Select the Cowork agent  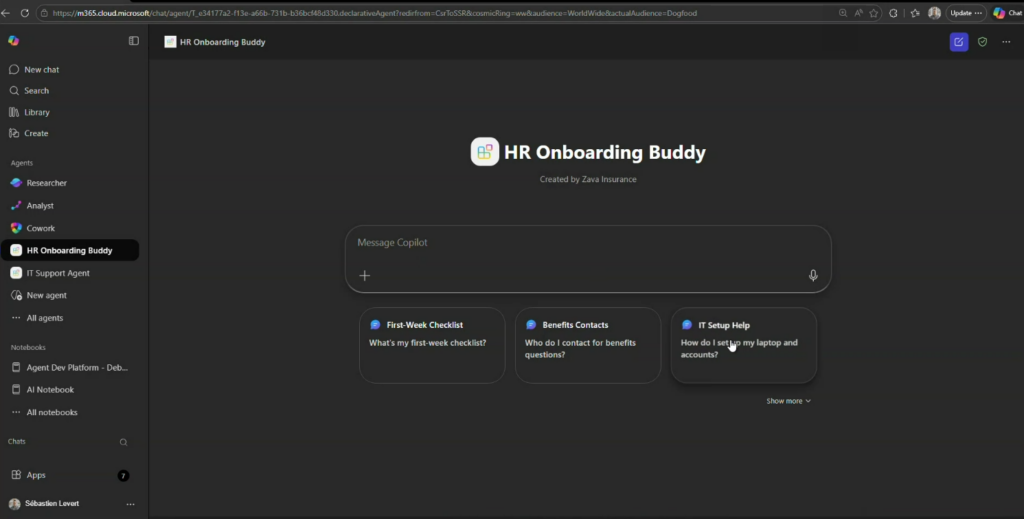coord(40,228)
